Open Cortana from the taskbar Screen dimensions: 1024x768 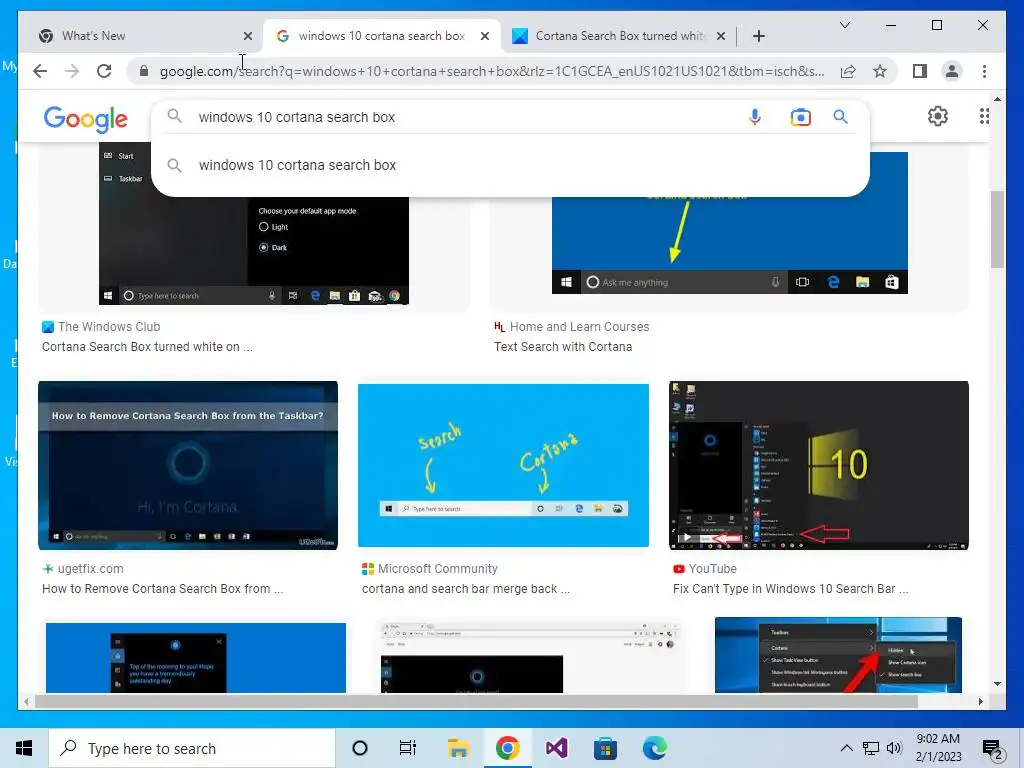click(x=360, y=748)
